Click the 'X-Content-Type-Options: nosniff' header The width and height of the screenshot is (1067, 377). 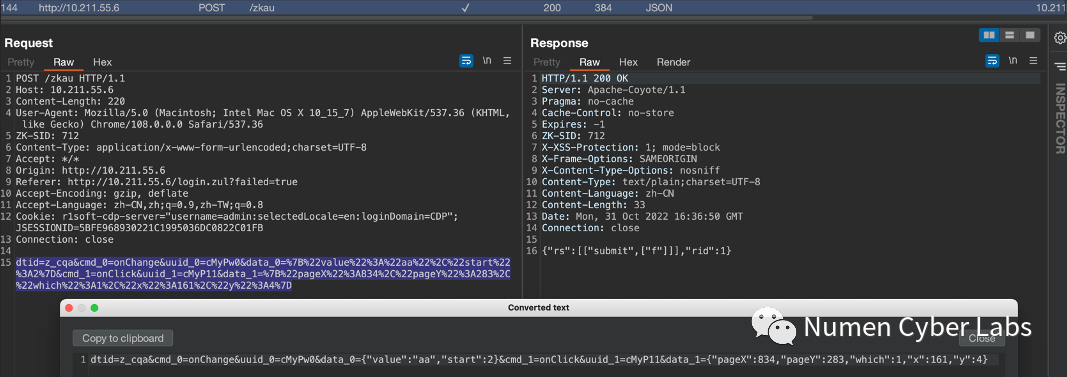coord(631,170)
